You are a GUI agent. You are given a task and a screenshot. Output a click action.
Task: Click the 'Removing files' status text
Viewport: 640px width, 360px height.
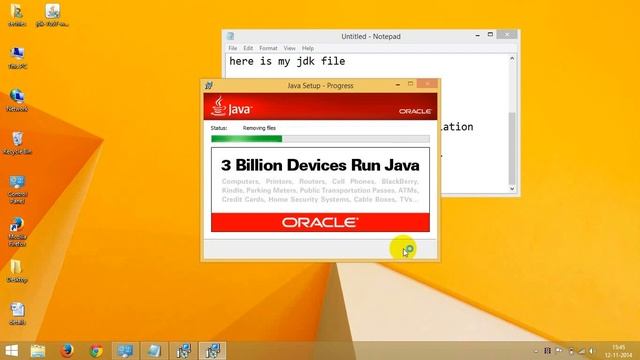coord(259,128)
